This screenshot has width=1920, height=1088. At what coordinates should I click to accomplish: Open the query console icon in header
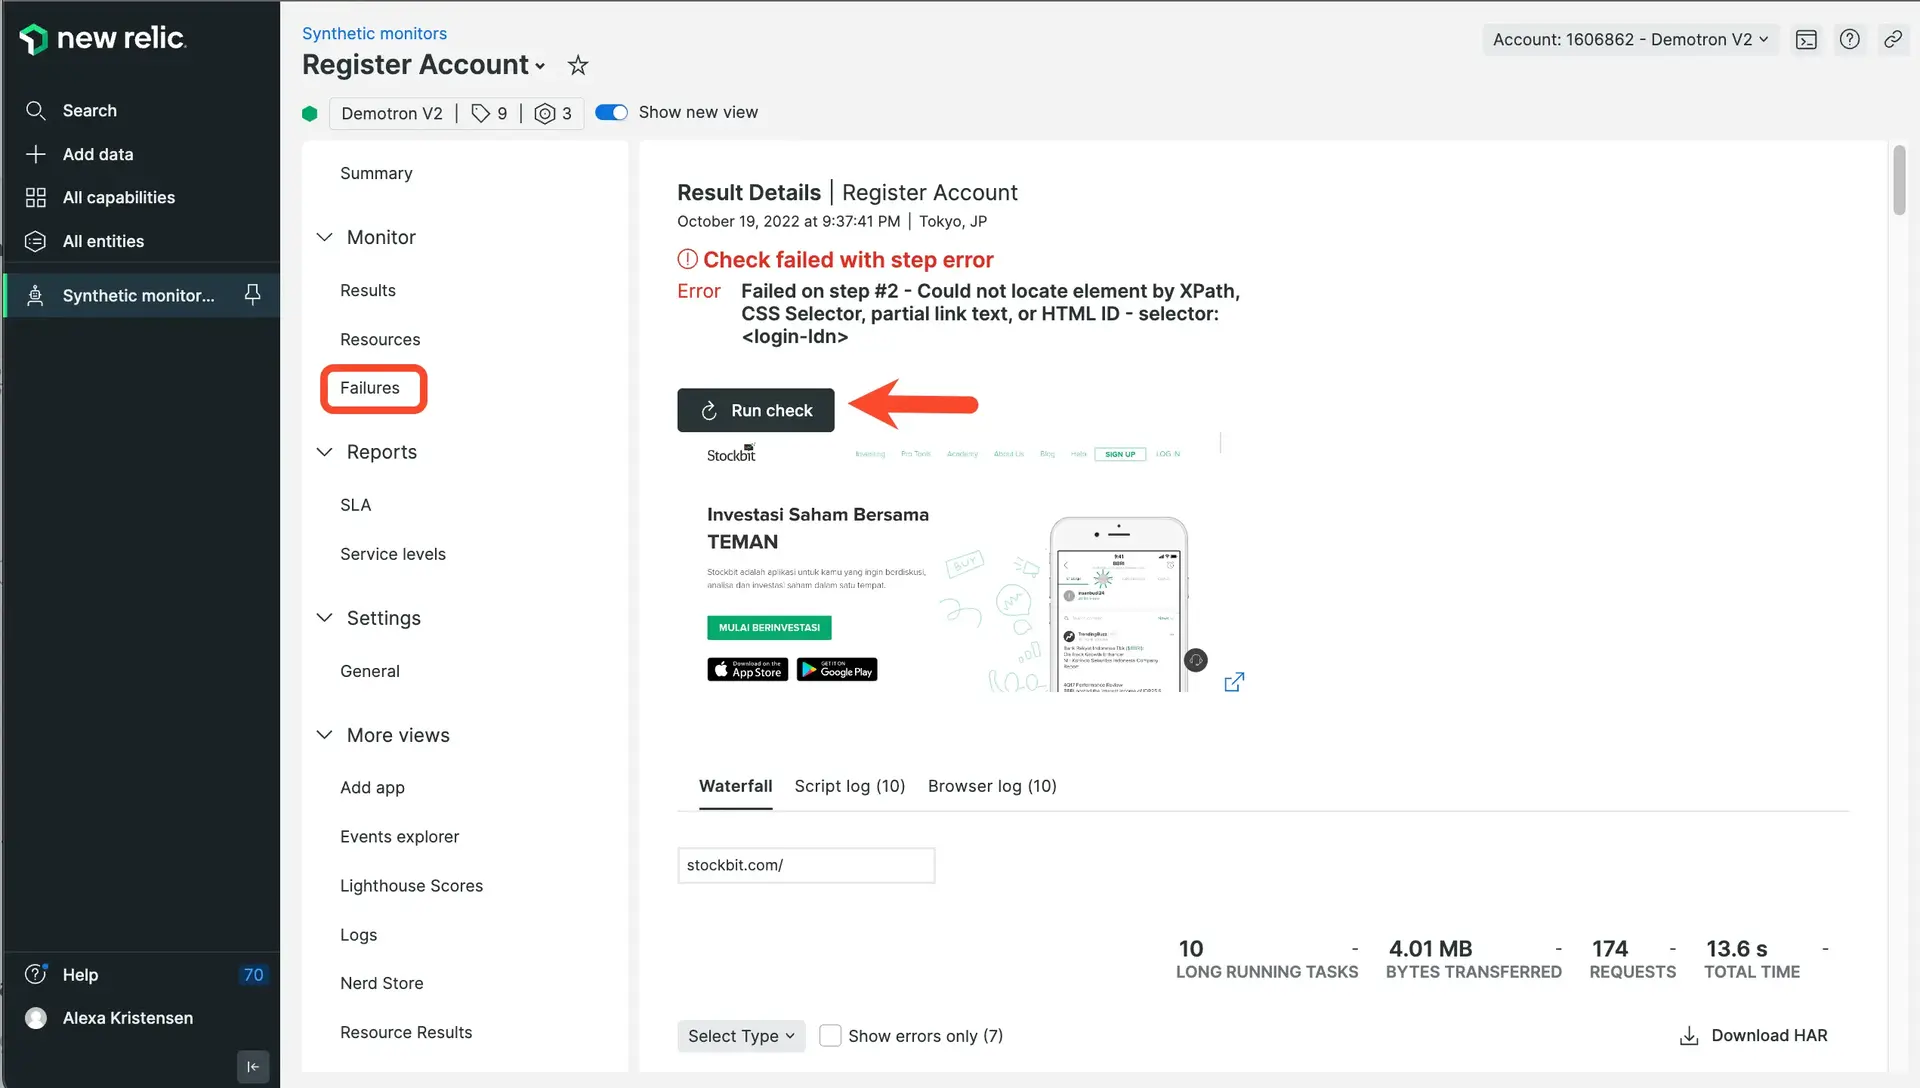[1806, 40]
